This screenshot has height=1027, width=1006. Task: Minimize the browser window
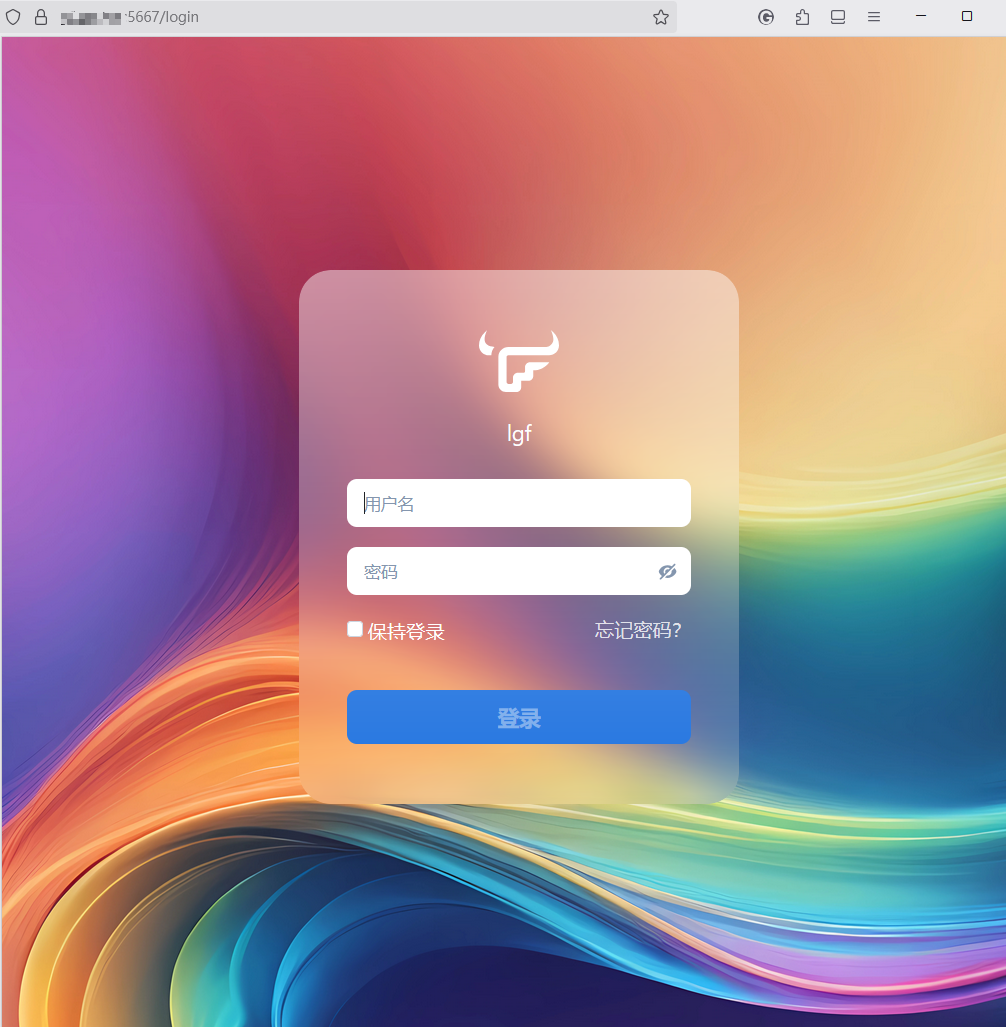(x=921, y=16)
